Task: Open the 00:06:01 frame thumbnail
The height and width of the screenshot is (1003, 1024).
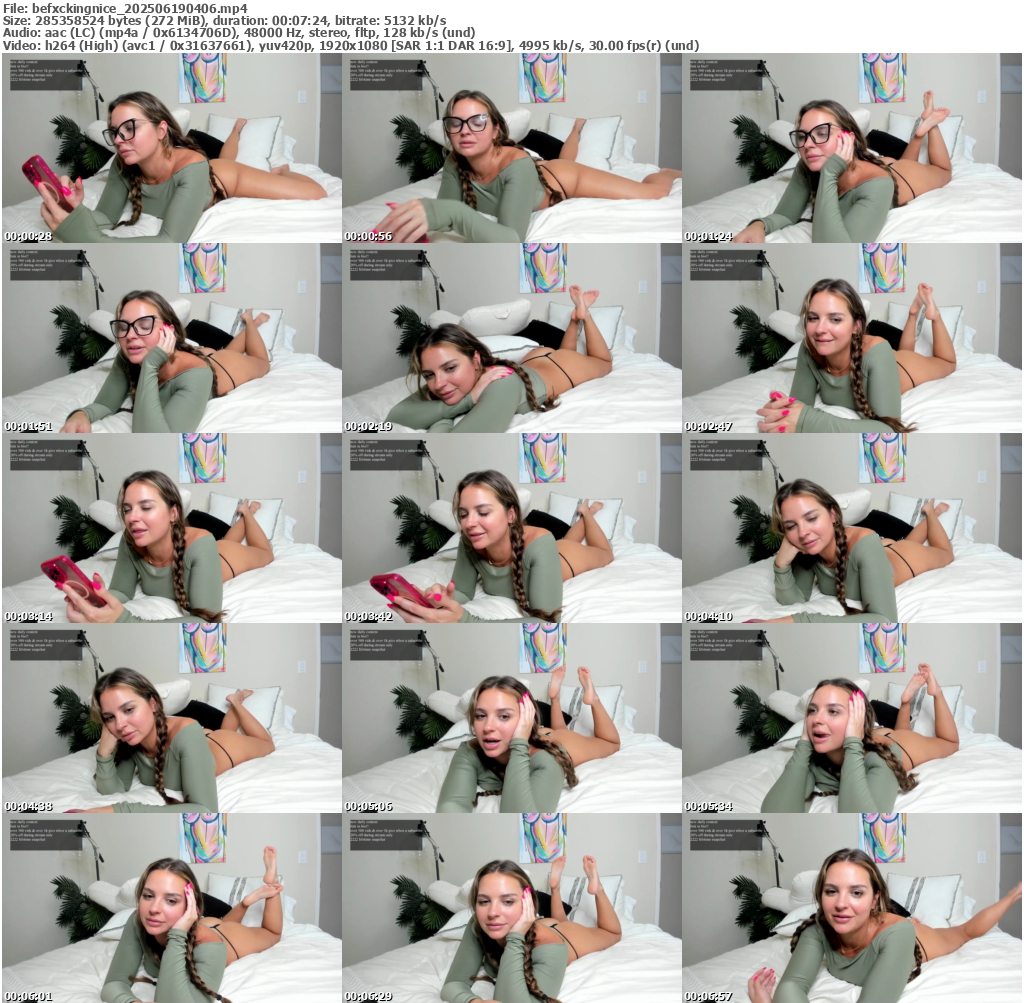Action: pos(172,908)
